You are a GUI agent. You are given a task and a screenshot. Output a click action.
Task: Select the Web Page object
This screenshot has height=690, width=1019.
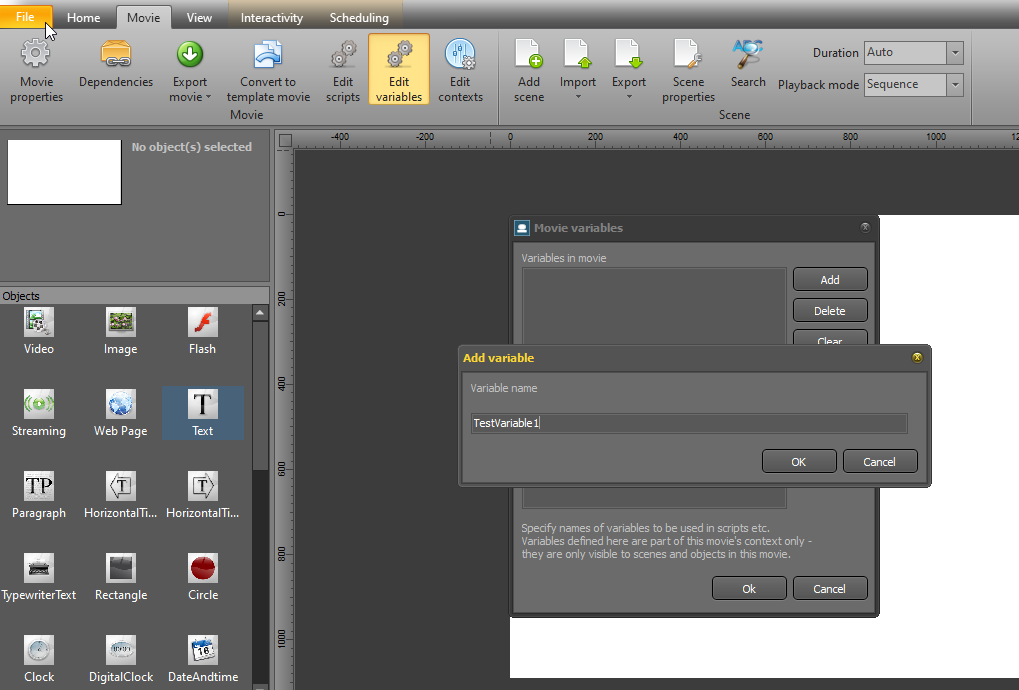(120, 413)
